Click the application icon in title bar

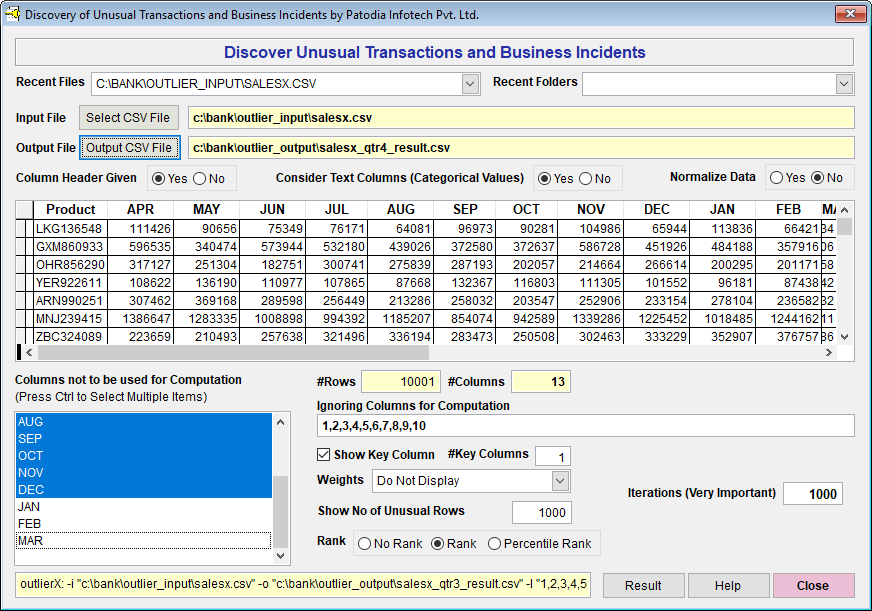(x=13, y=14)
